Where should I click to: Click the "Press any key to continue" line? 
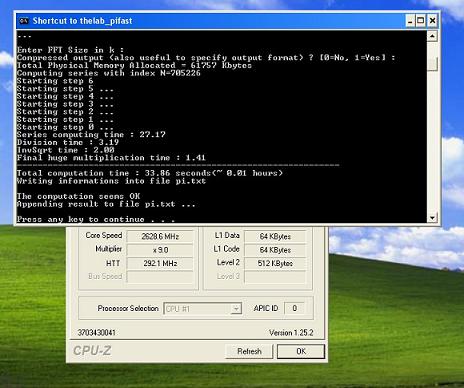[96, 219]
